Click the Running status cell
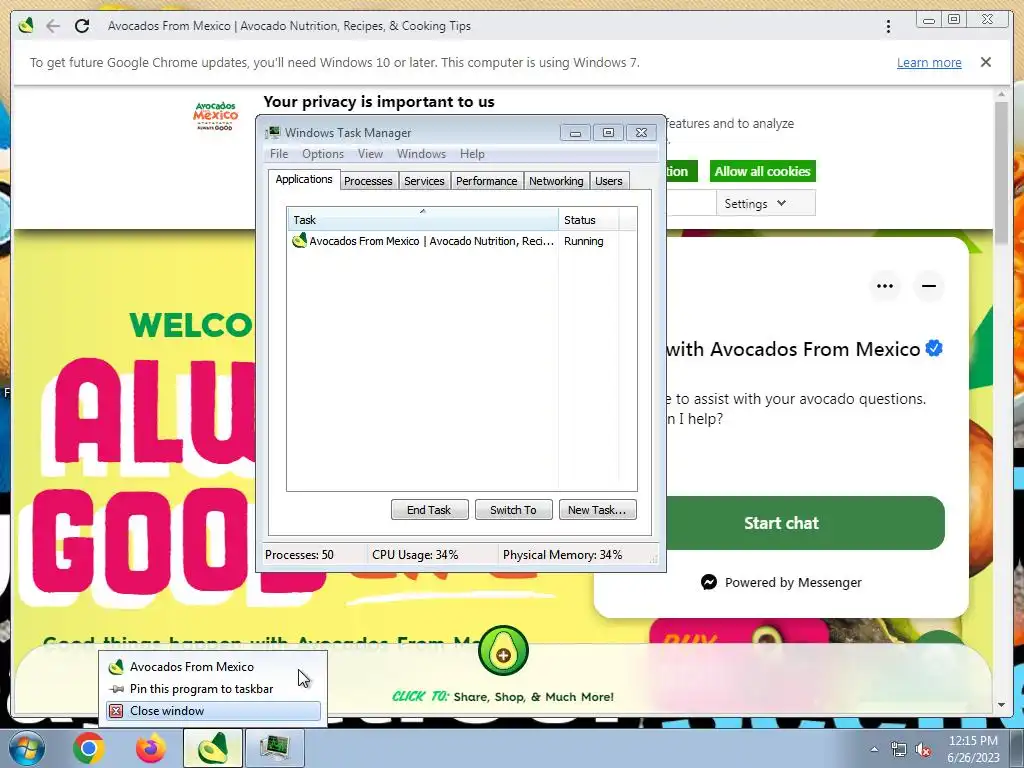The image size is (1024, 768). (x=584, y=241)
